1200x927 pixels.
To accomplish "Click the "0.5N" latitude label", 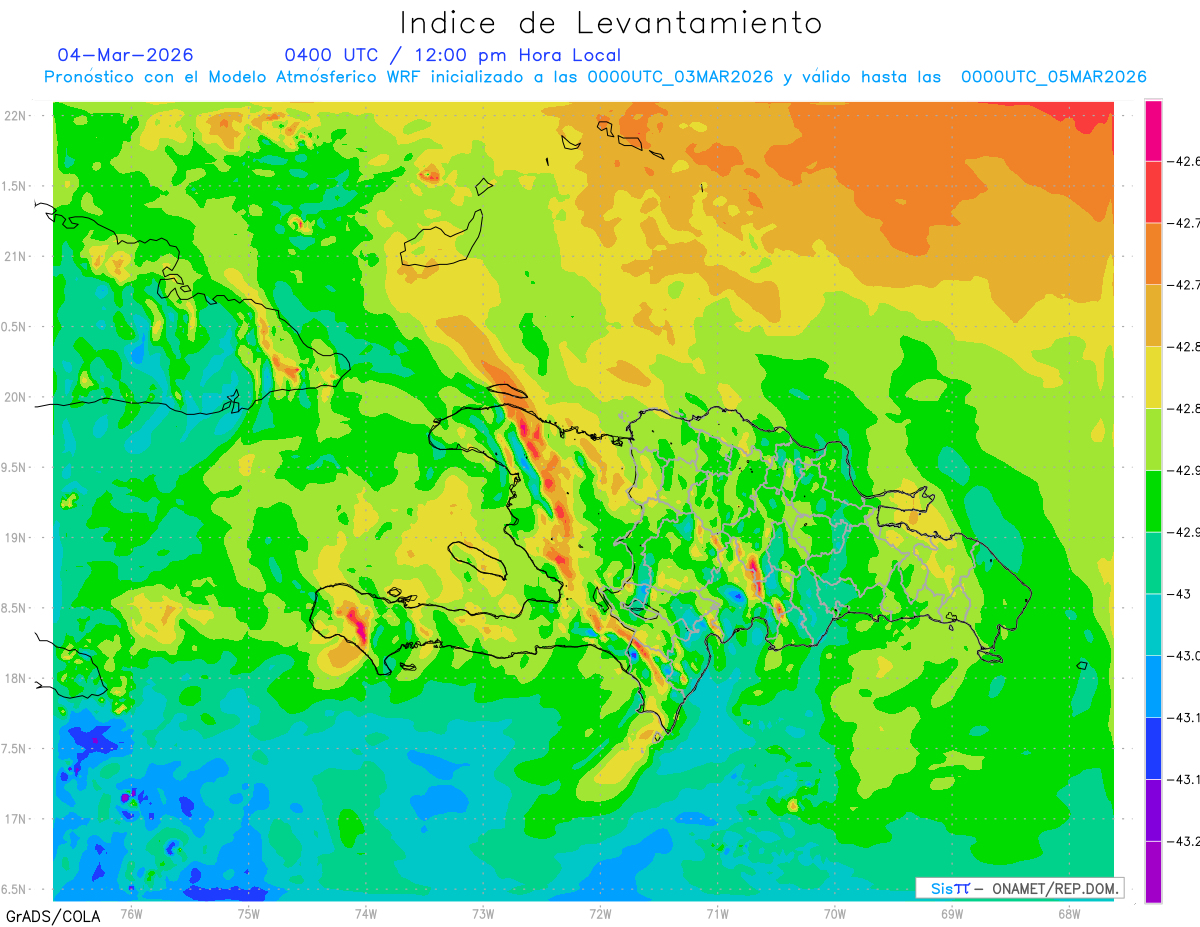I will tap(15, 327).
